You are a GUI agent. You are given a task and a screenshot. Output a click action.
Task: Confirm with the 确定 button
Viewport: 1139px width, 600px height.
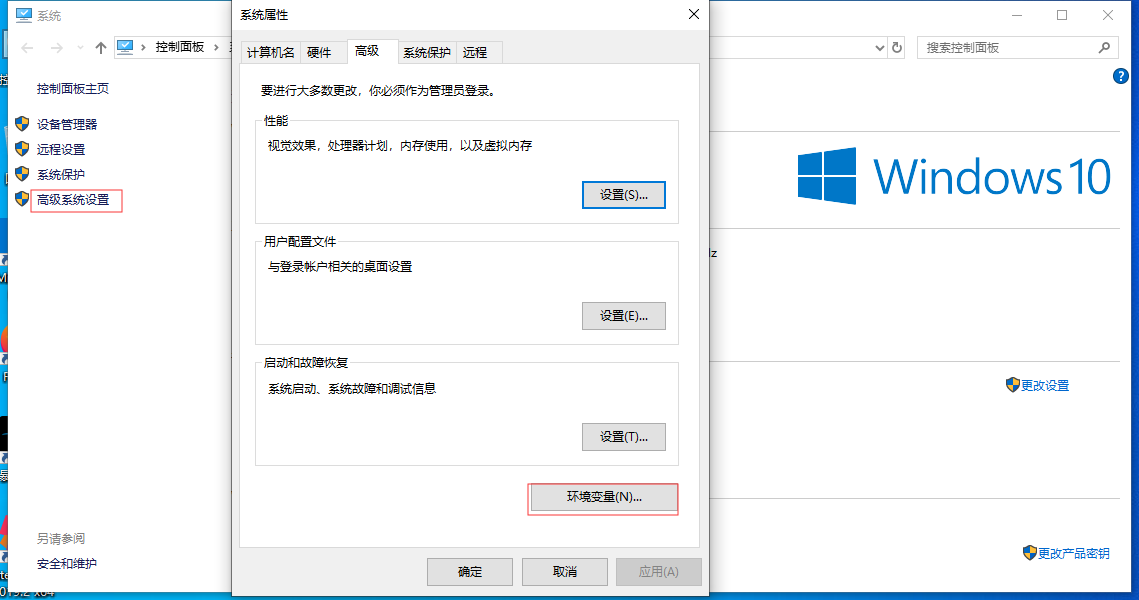point(470,572)
